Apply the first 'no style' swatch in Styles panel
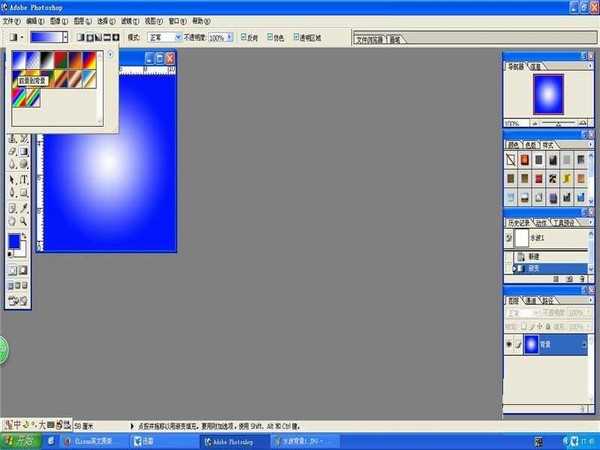This screenshot has height=450, width=600. 512,160
